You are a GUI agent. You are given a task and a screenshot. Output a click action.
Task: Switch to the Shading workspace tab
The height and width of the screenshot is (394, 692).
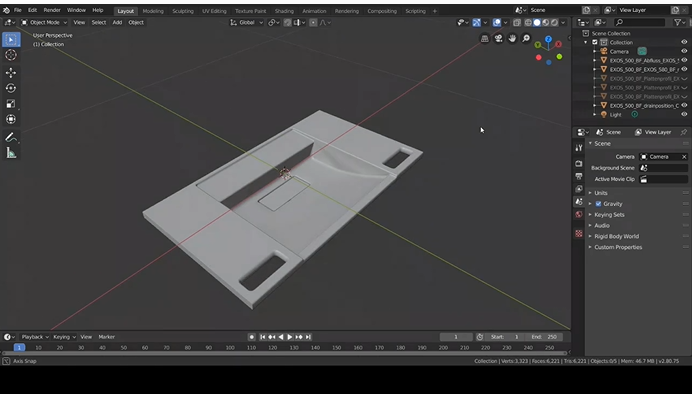(284, 11)
